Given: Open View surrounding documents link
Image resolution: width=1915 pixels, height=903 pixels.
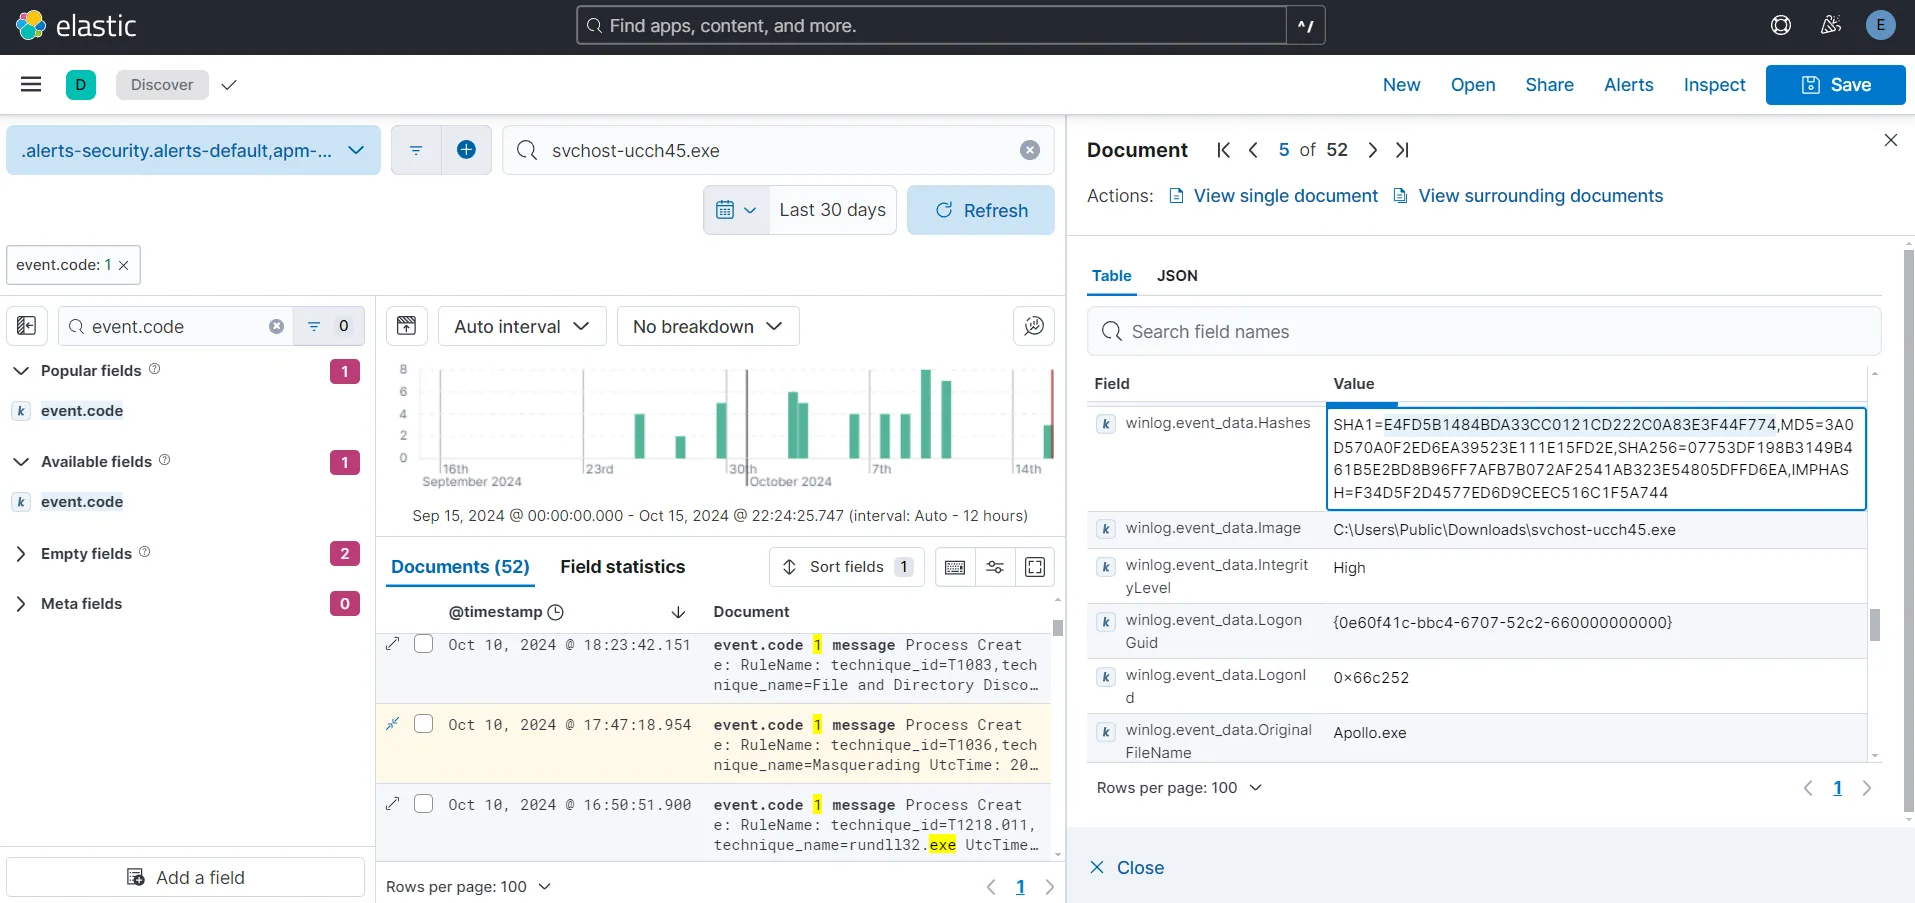Looking at the screenshot, I should [1540, 196].
